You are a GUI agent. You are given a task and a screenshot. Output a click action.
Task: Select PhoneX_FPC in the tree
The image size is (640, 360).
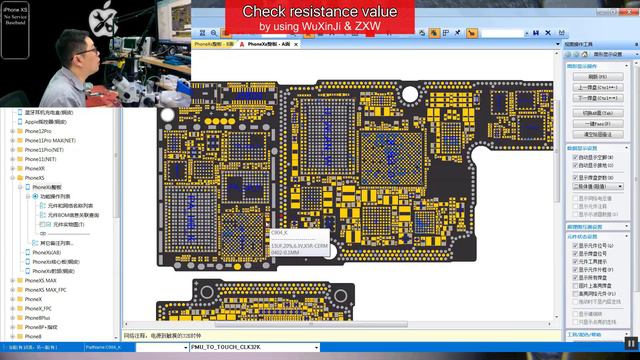(x=38, y=309)
